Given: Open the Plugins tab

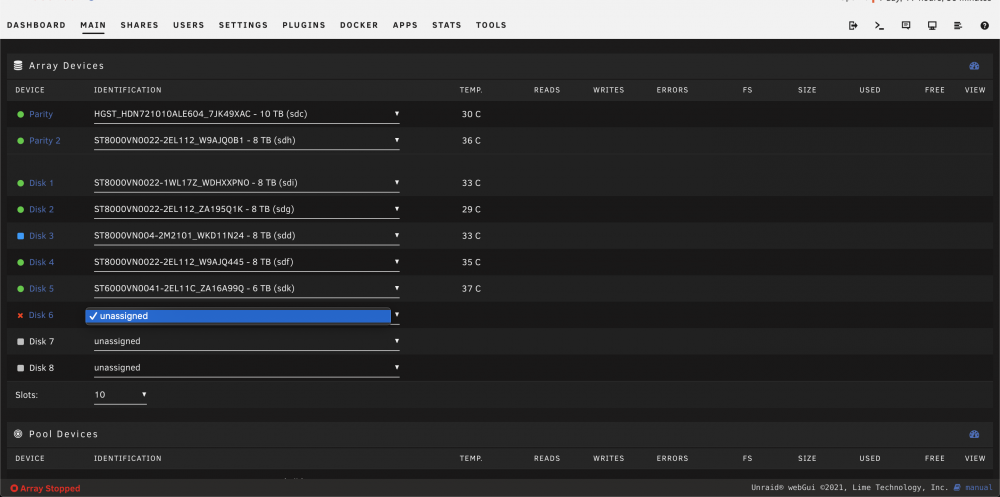Looking at the screenshot, I should (x=304, y=26).
